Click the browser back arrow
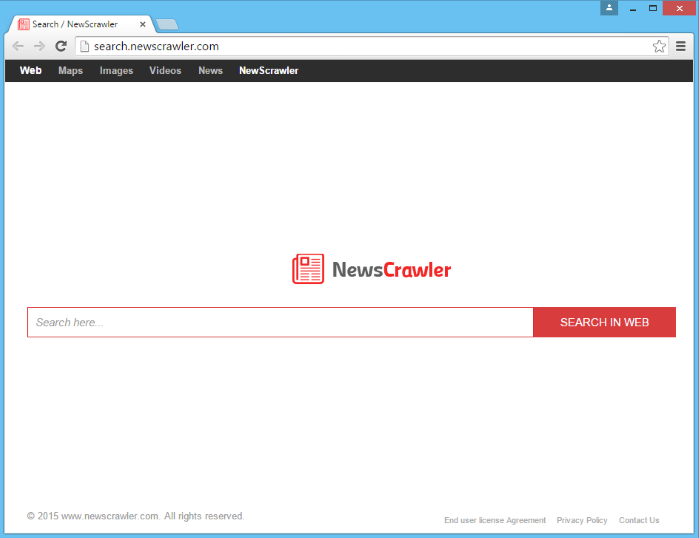The height and width of the screenshot is (538, 699). [x=18, y=46]
